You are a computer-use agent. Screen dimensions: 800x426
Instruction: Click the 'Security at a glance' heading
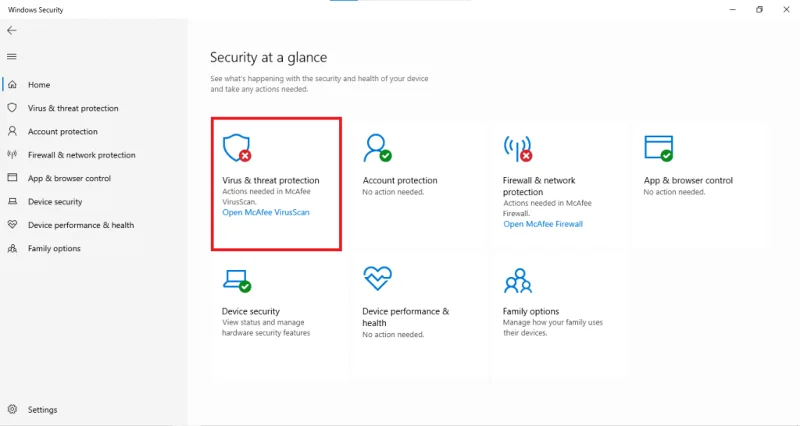pyautogui.click(x=268, y=58)
